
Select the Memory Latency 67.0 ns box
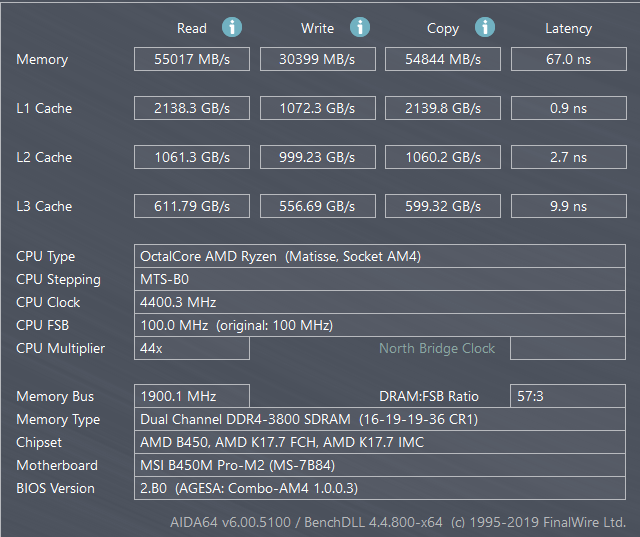pyautogui.click(x=568, y=59)
